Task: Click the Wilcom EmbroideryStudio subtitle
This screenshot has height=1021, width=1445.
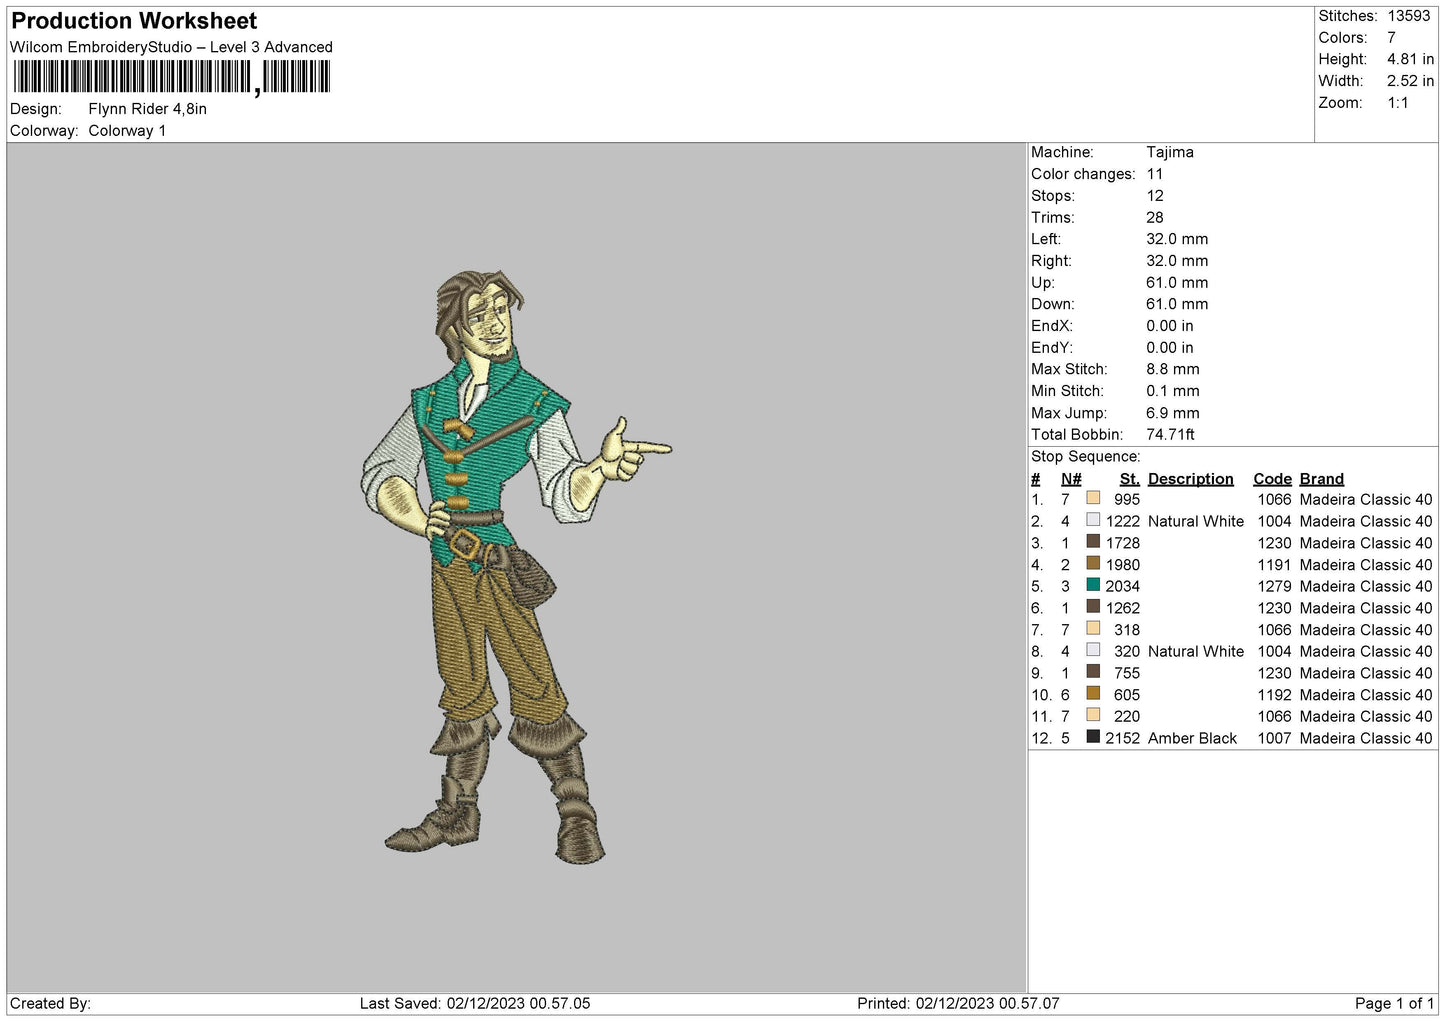Action: (x=171, y=47)
